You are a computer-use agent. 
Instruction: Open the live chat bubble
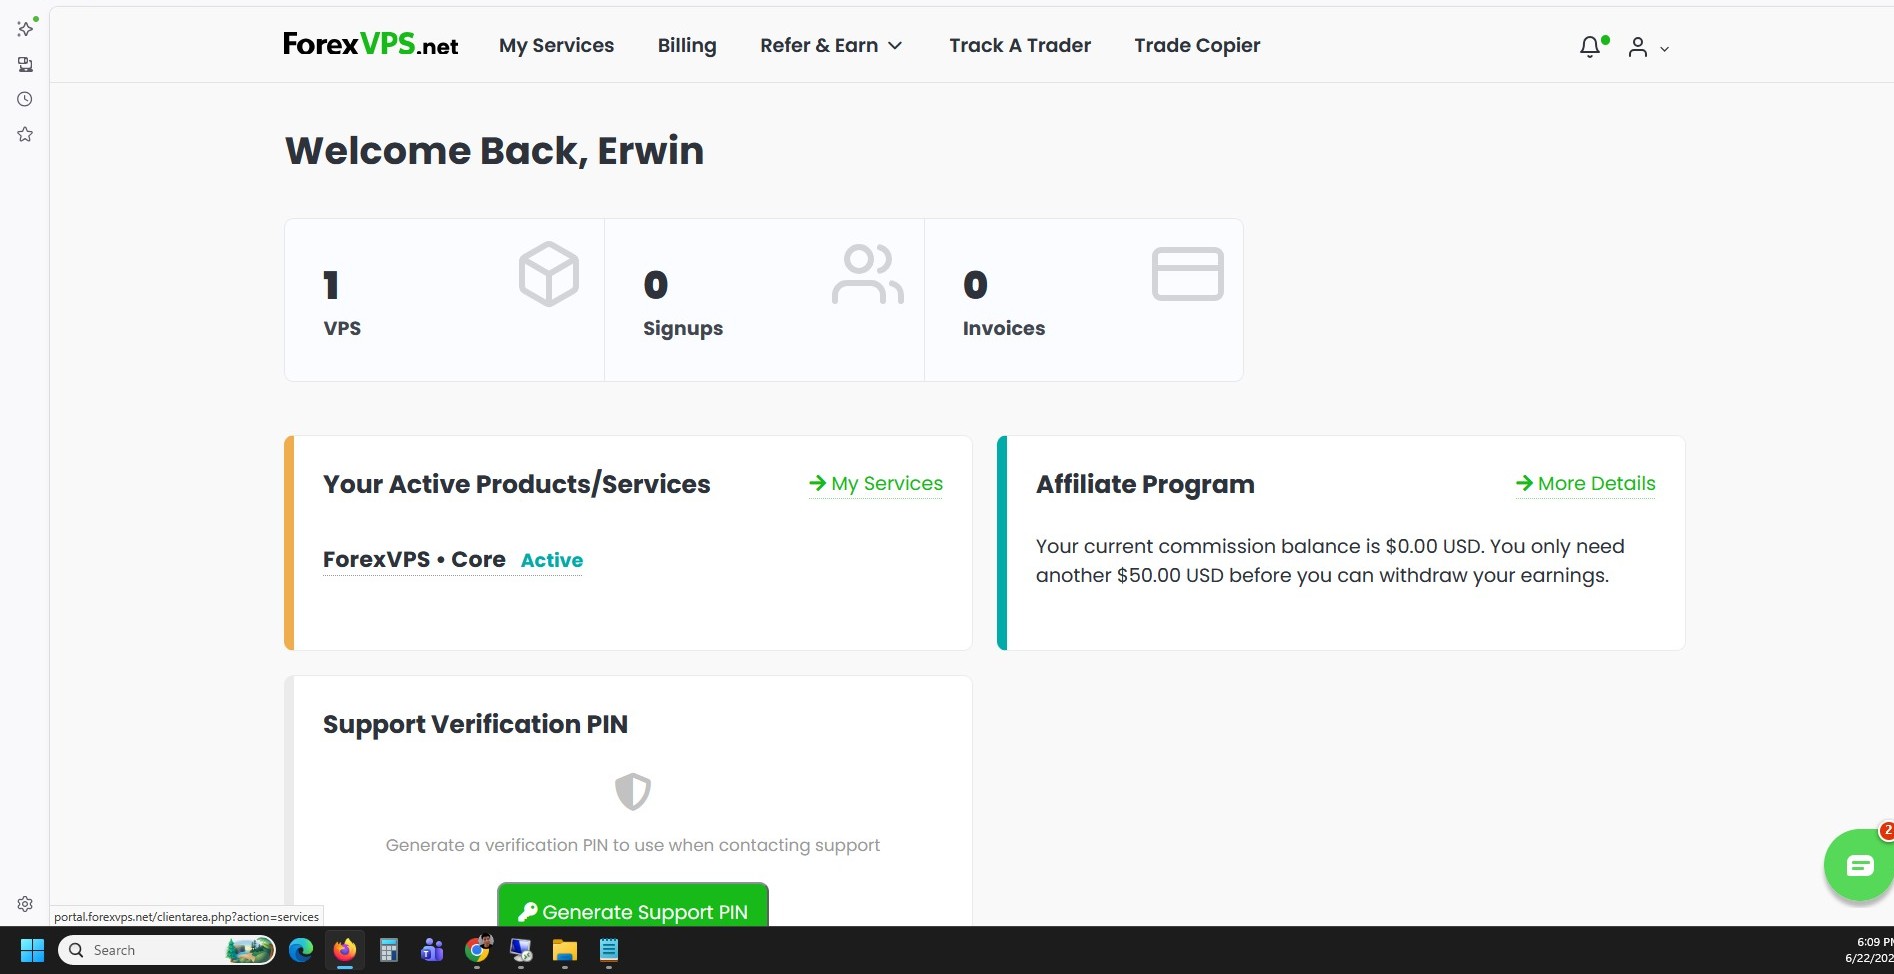click(1859, 865)
